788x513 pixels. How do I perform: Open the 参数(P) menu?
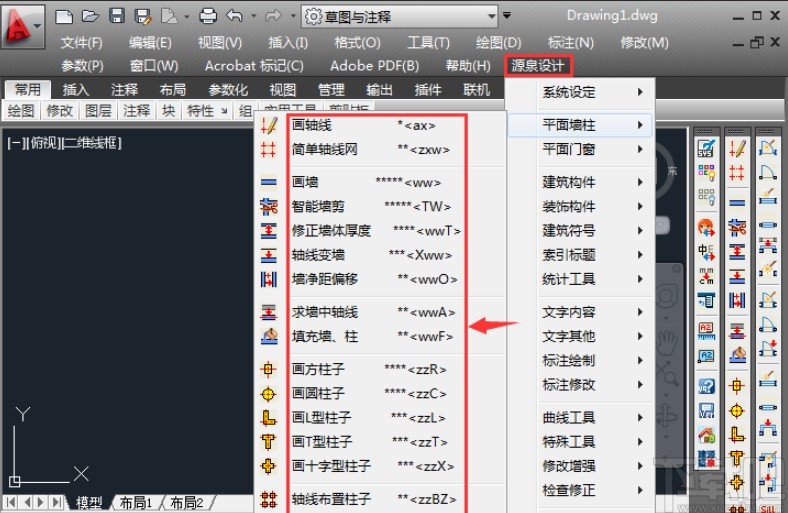point(82,66)
